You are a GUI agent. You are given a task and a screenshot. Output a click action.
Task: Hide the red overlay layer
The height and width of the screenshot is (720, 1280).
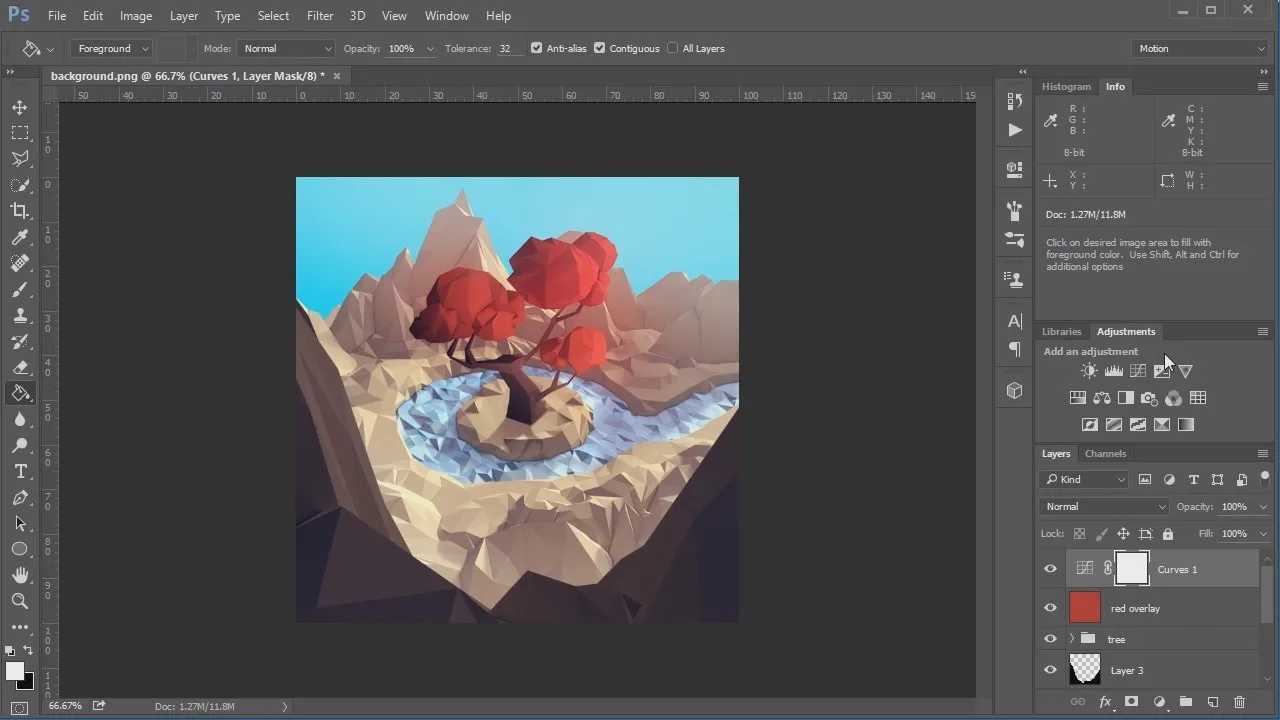pyautogui.click(x=1050, y=608)
